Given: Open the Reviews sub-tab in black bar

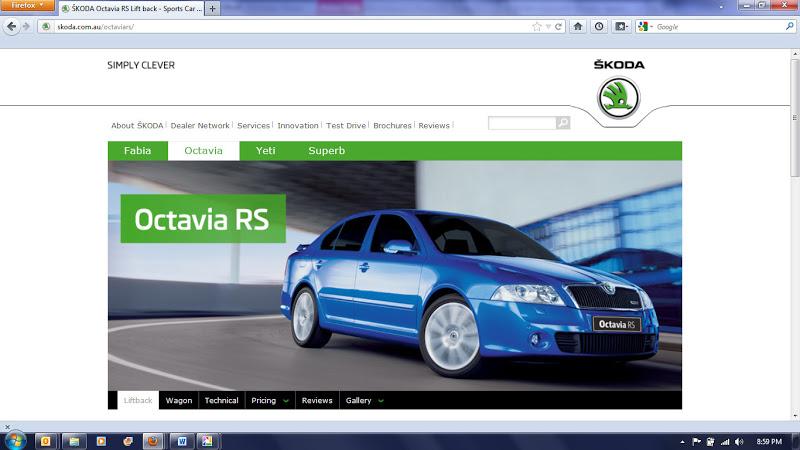Looking at the screenshot, I should [x=317, y=401].
